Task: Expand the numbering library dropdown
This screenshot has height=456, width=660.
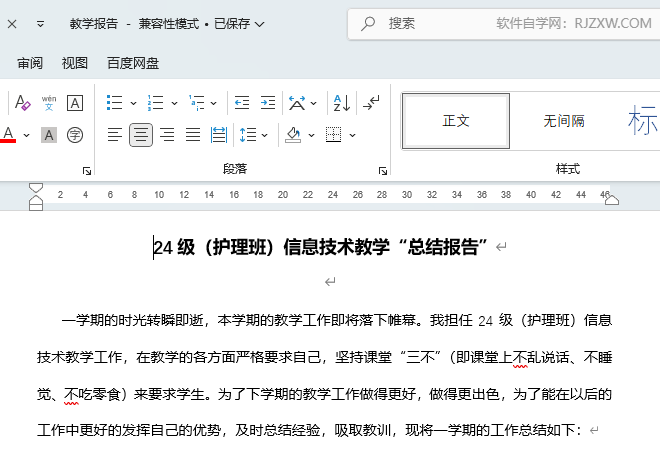Action: point(174,103)
